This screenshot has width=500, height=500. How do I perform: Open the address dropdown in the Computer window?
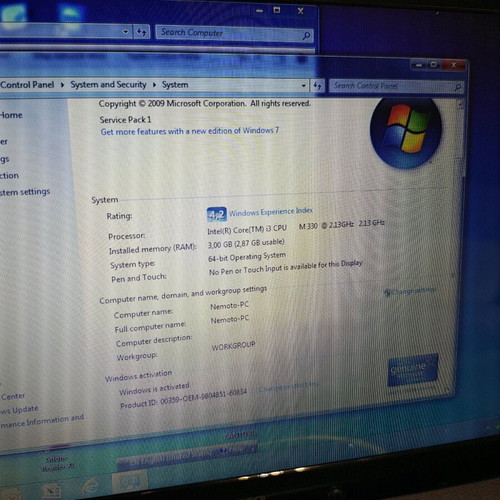[125, 32]
